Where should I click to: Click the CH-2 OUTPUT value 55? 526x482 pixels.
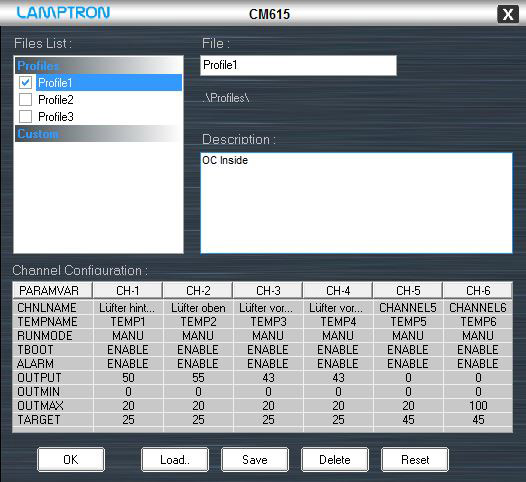pos(198,378)
